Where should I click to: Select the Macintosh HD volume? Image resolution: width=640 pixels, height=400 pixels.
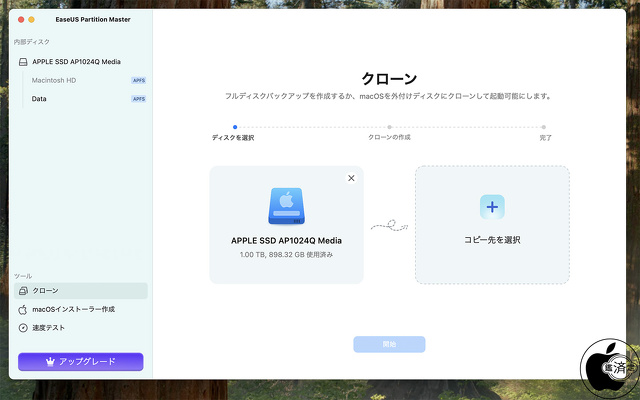coord(54,80)
